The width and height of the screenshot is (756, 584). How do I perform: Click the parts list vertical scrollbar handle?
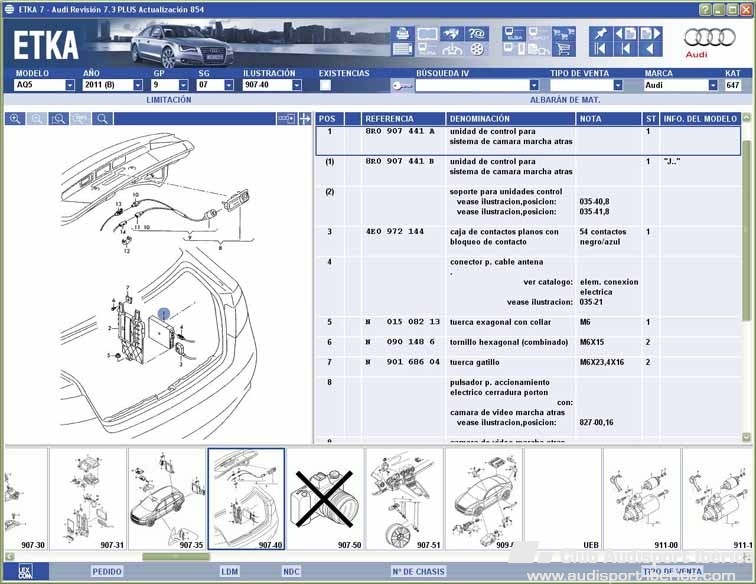[746, 229]
